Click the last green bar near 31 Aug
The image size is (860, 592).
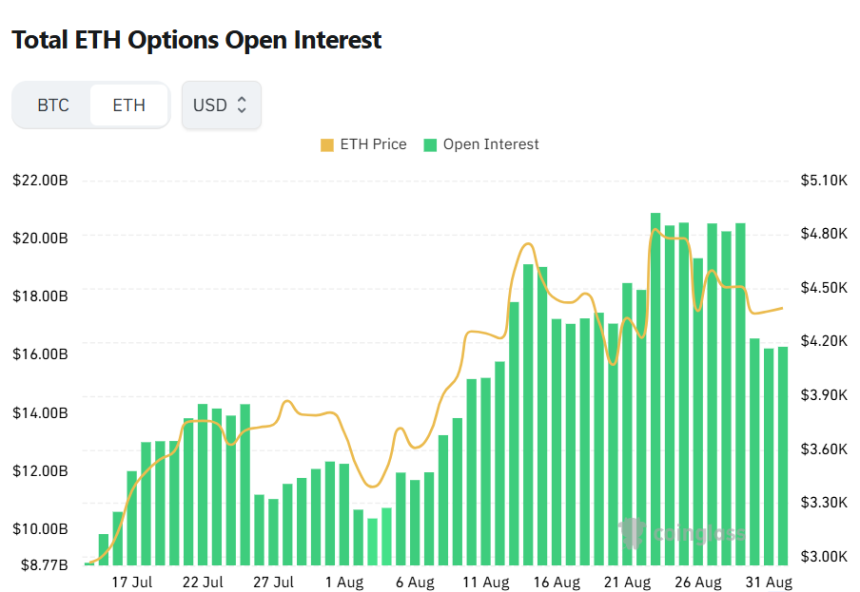[783, 456]
